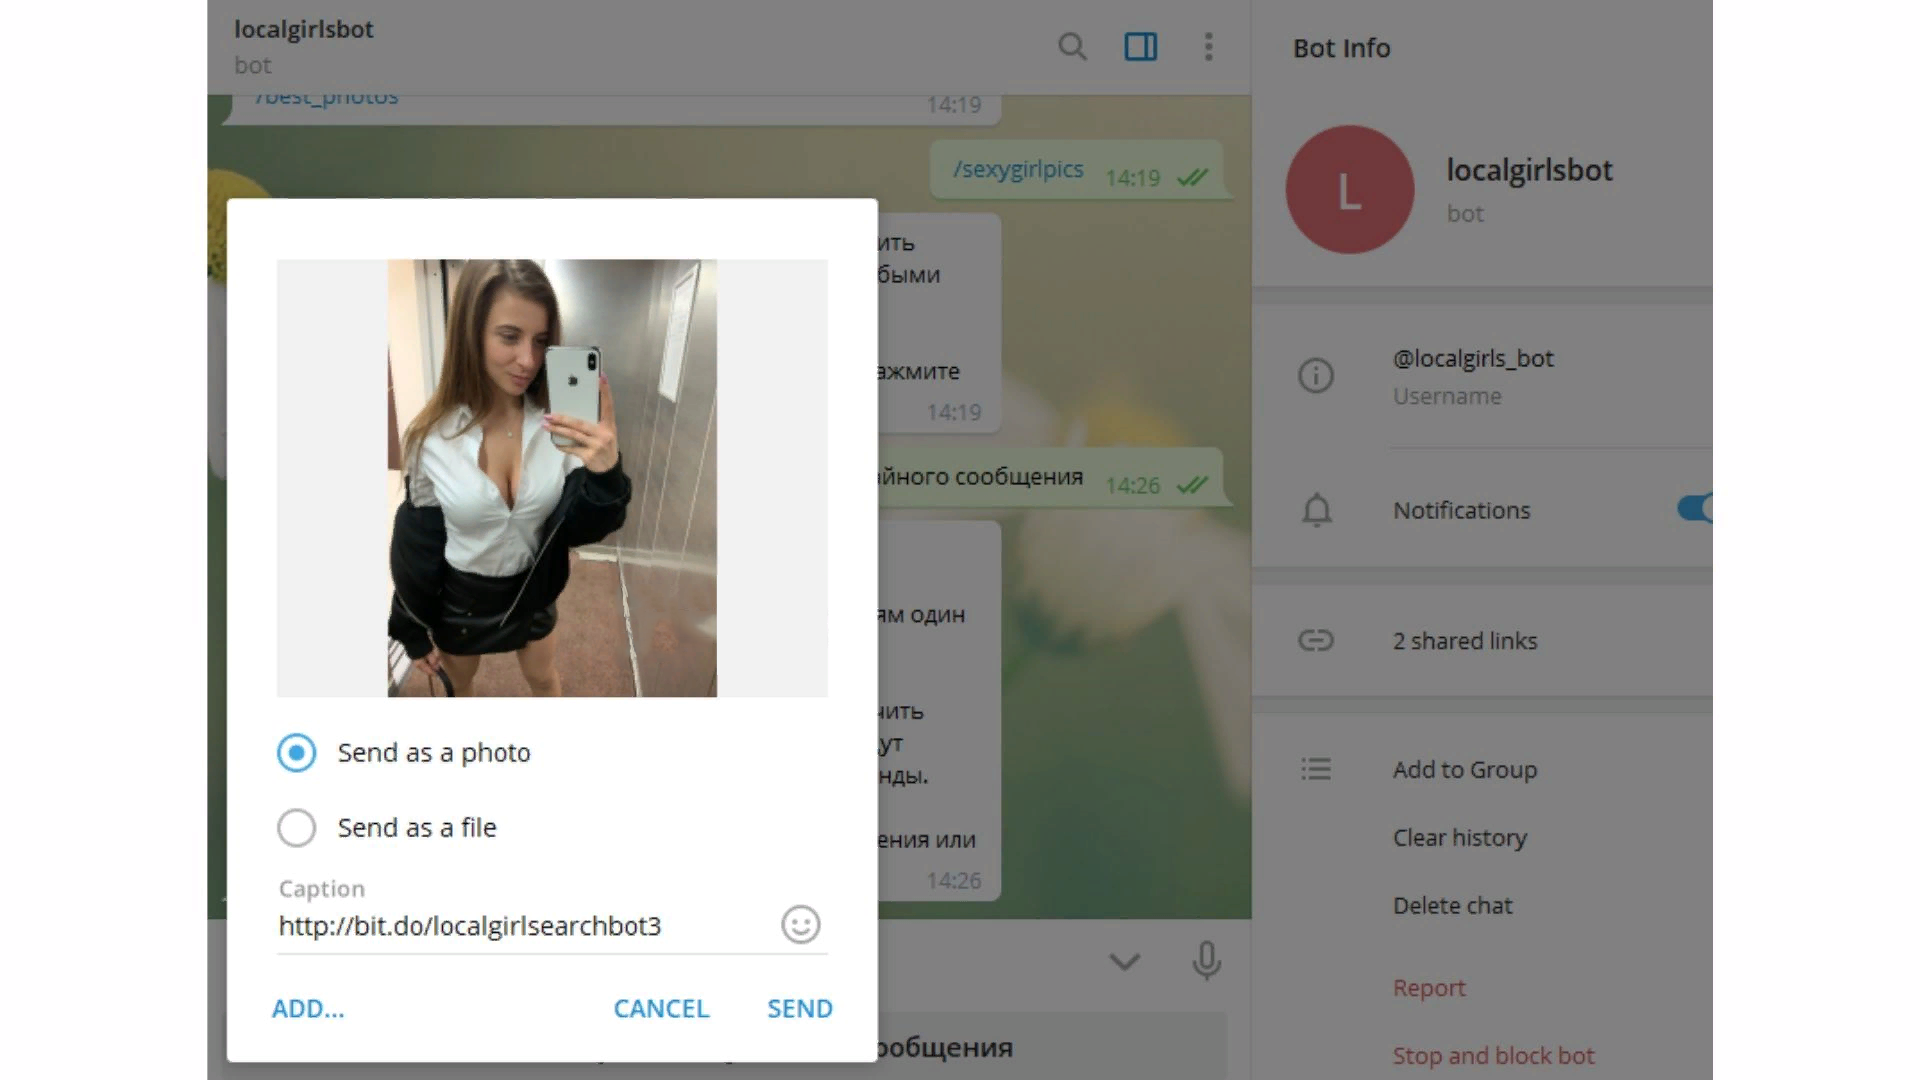This screenshot has width=1920, height=1080.
Task: Click the username info circle icon
Action: coord(1315,376)
